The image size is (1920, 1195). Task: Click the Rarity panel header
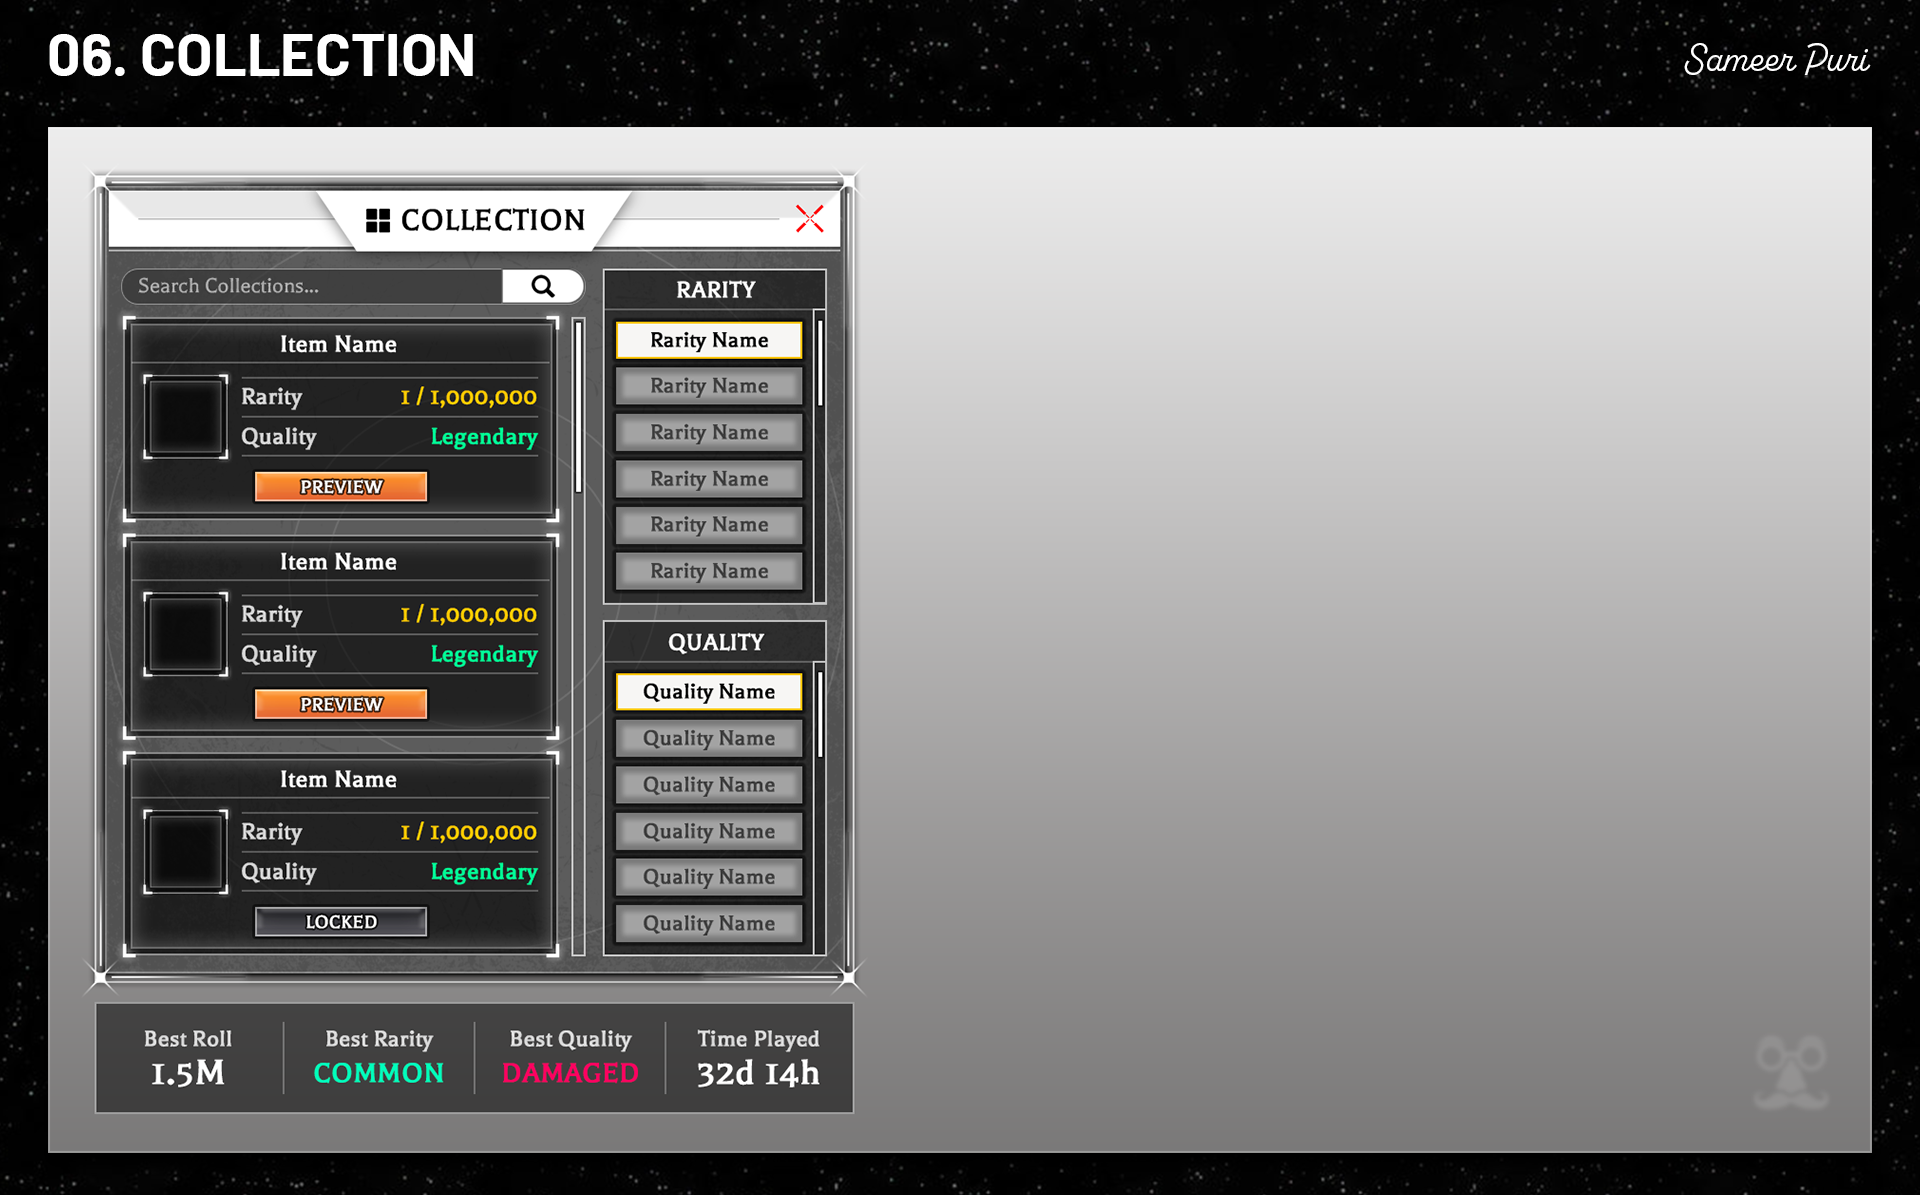(715, 290)
